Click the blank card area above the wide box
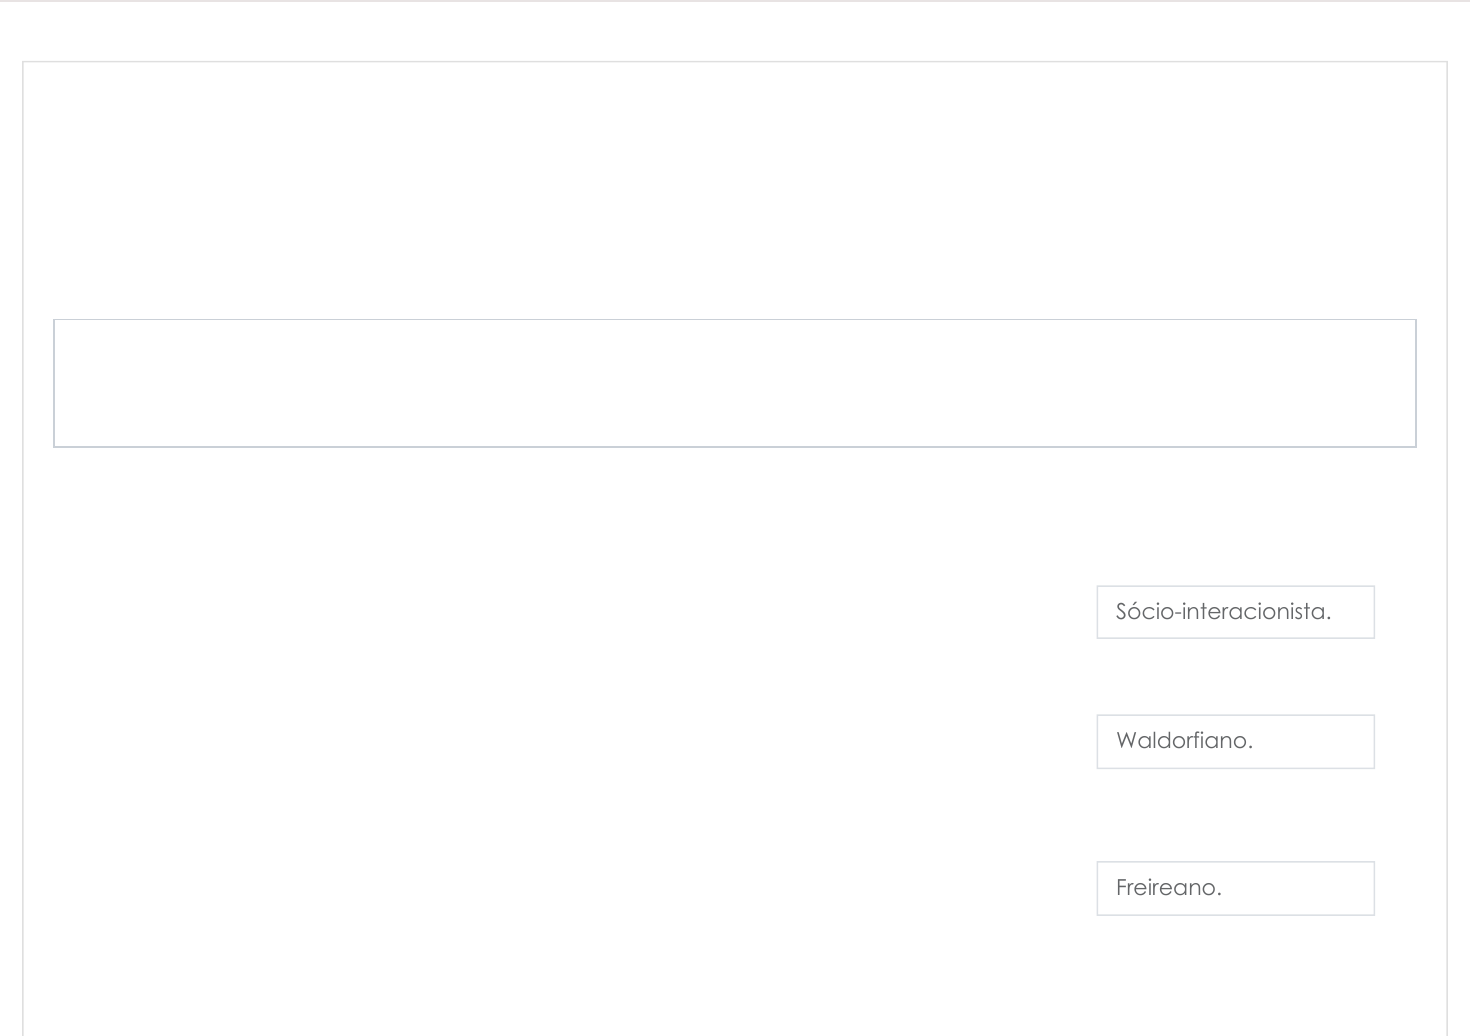The image size is (1470, 1036). tap(734, 190)
